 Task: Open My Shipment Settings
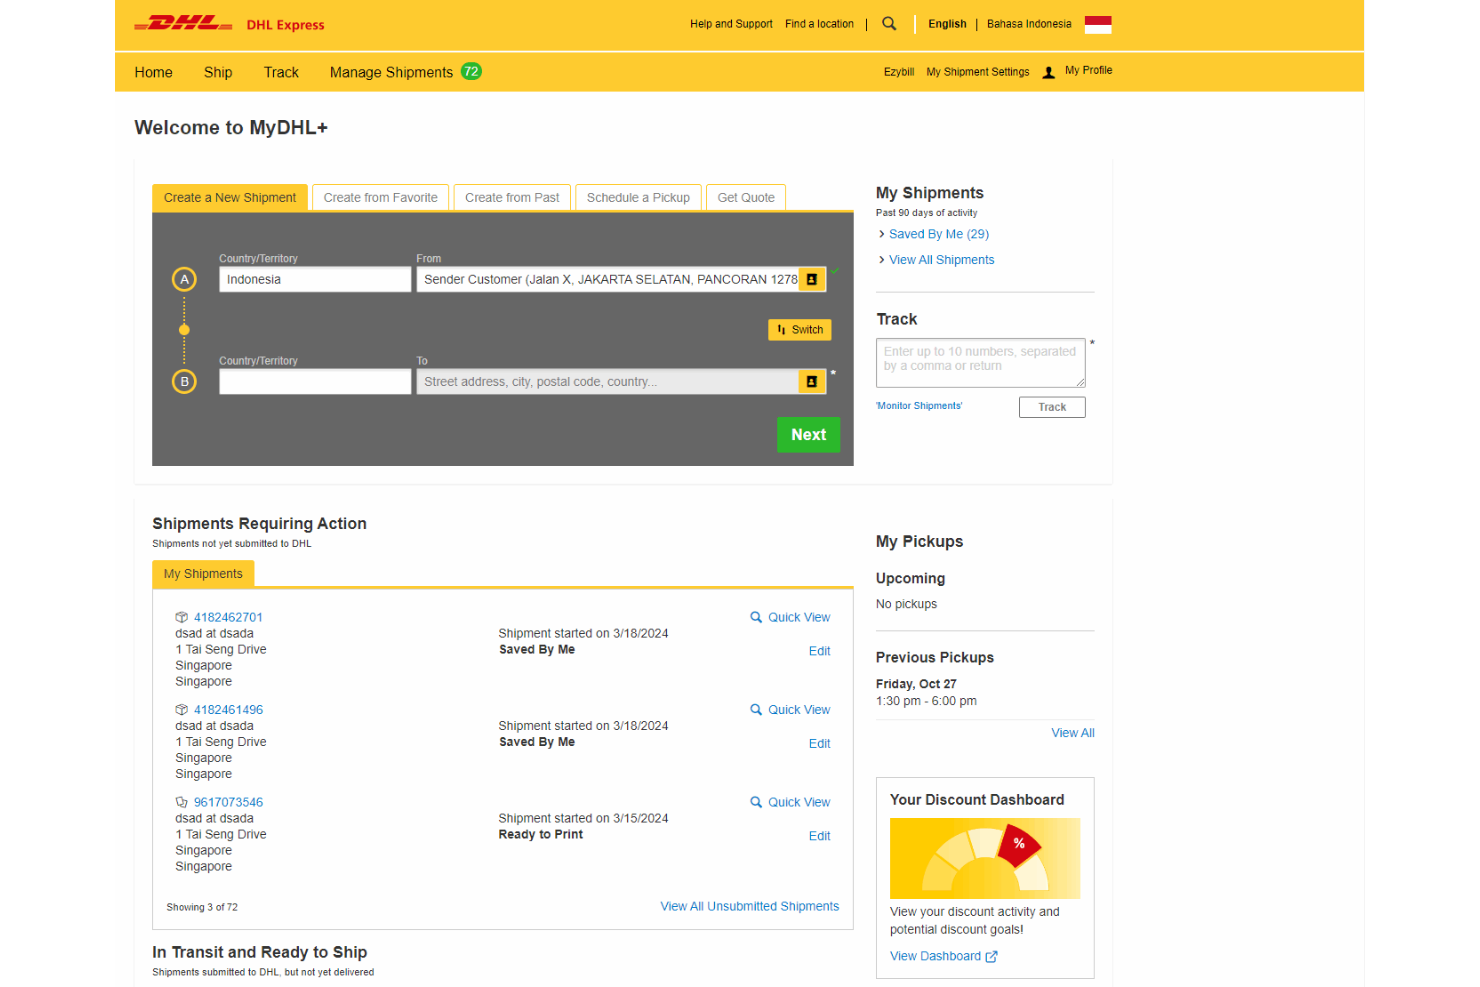click(x=978, y=72)
